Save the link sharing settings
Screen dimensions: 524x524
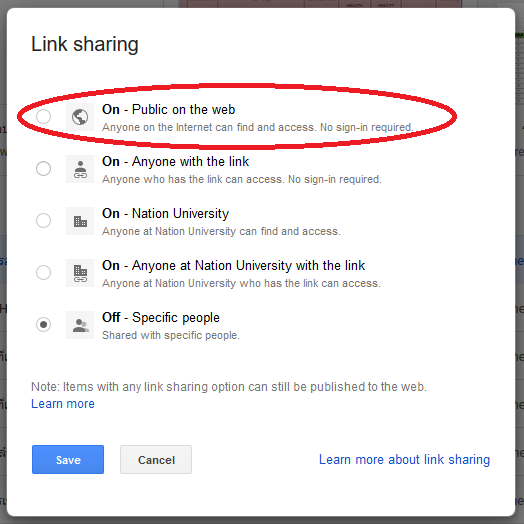pyautogui.click(x=68, y=460)
